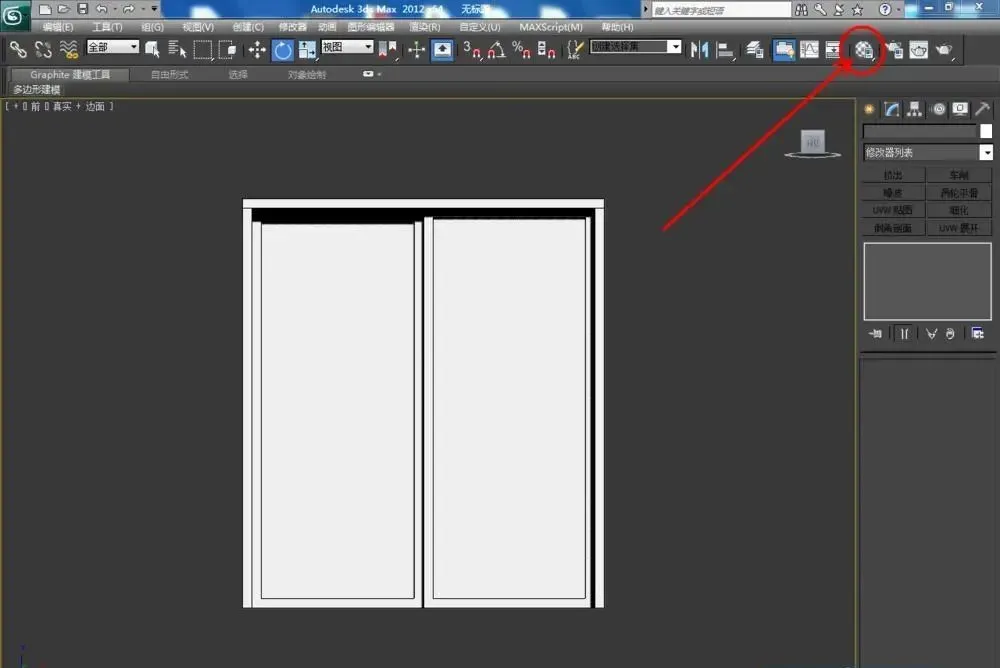
Task: Toggle the pin stack button
Action: click(875, 333)
